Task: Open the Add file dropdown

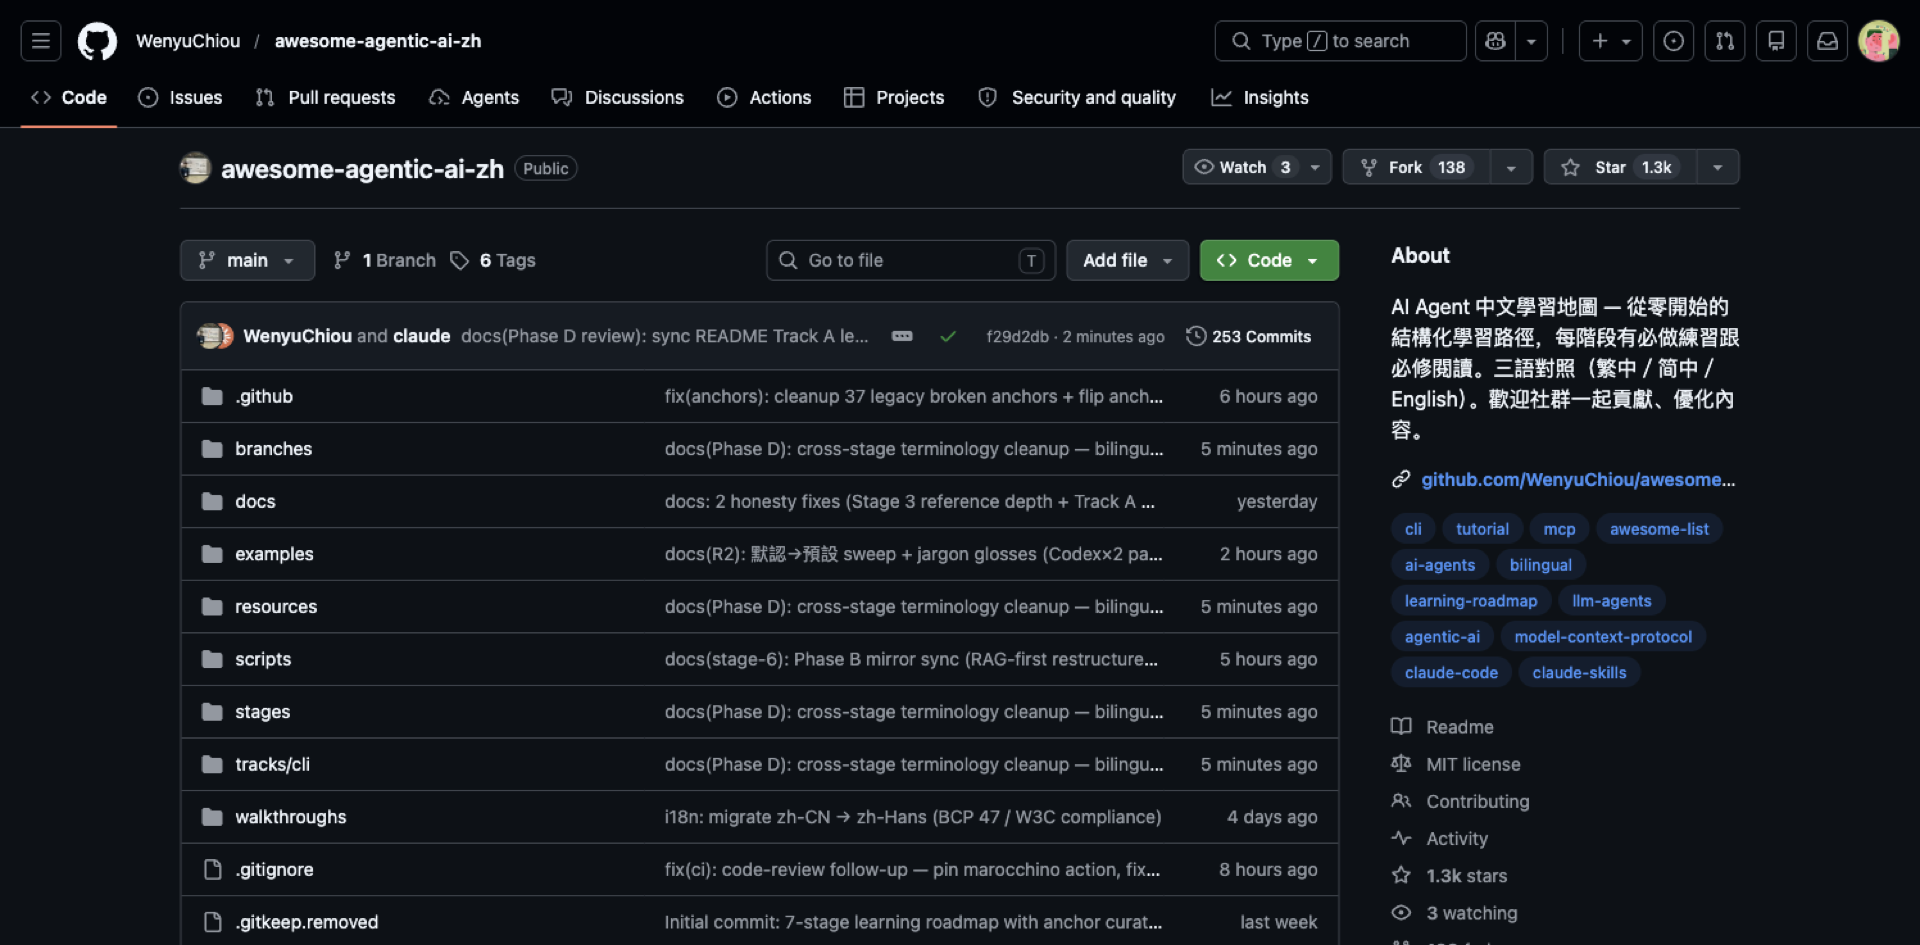Action: (x=1127, y=260)
